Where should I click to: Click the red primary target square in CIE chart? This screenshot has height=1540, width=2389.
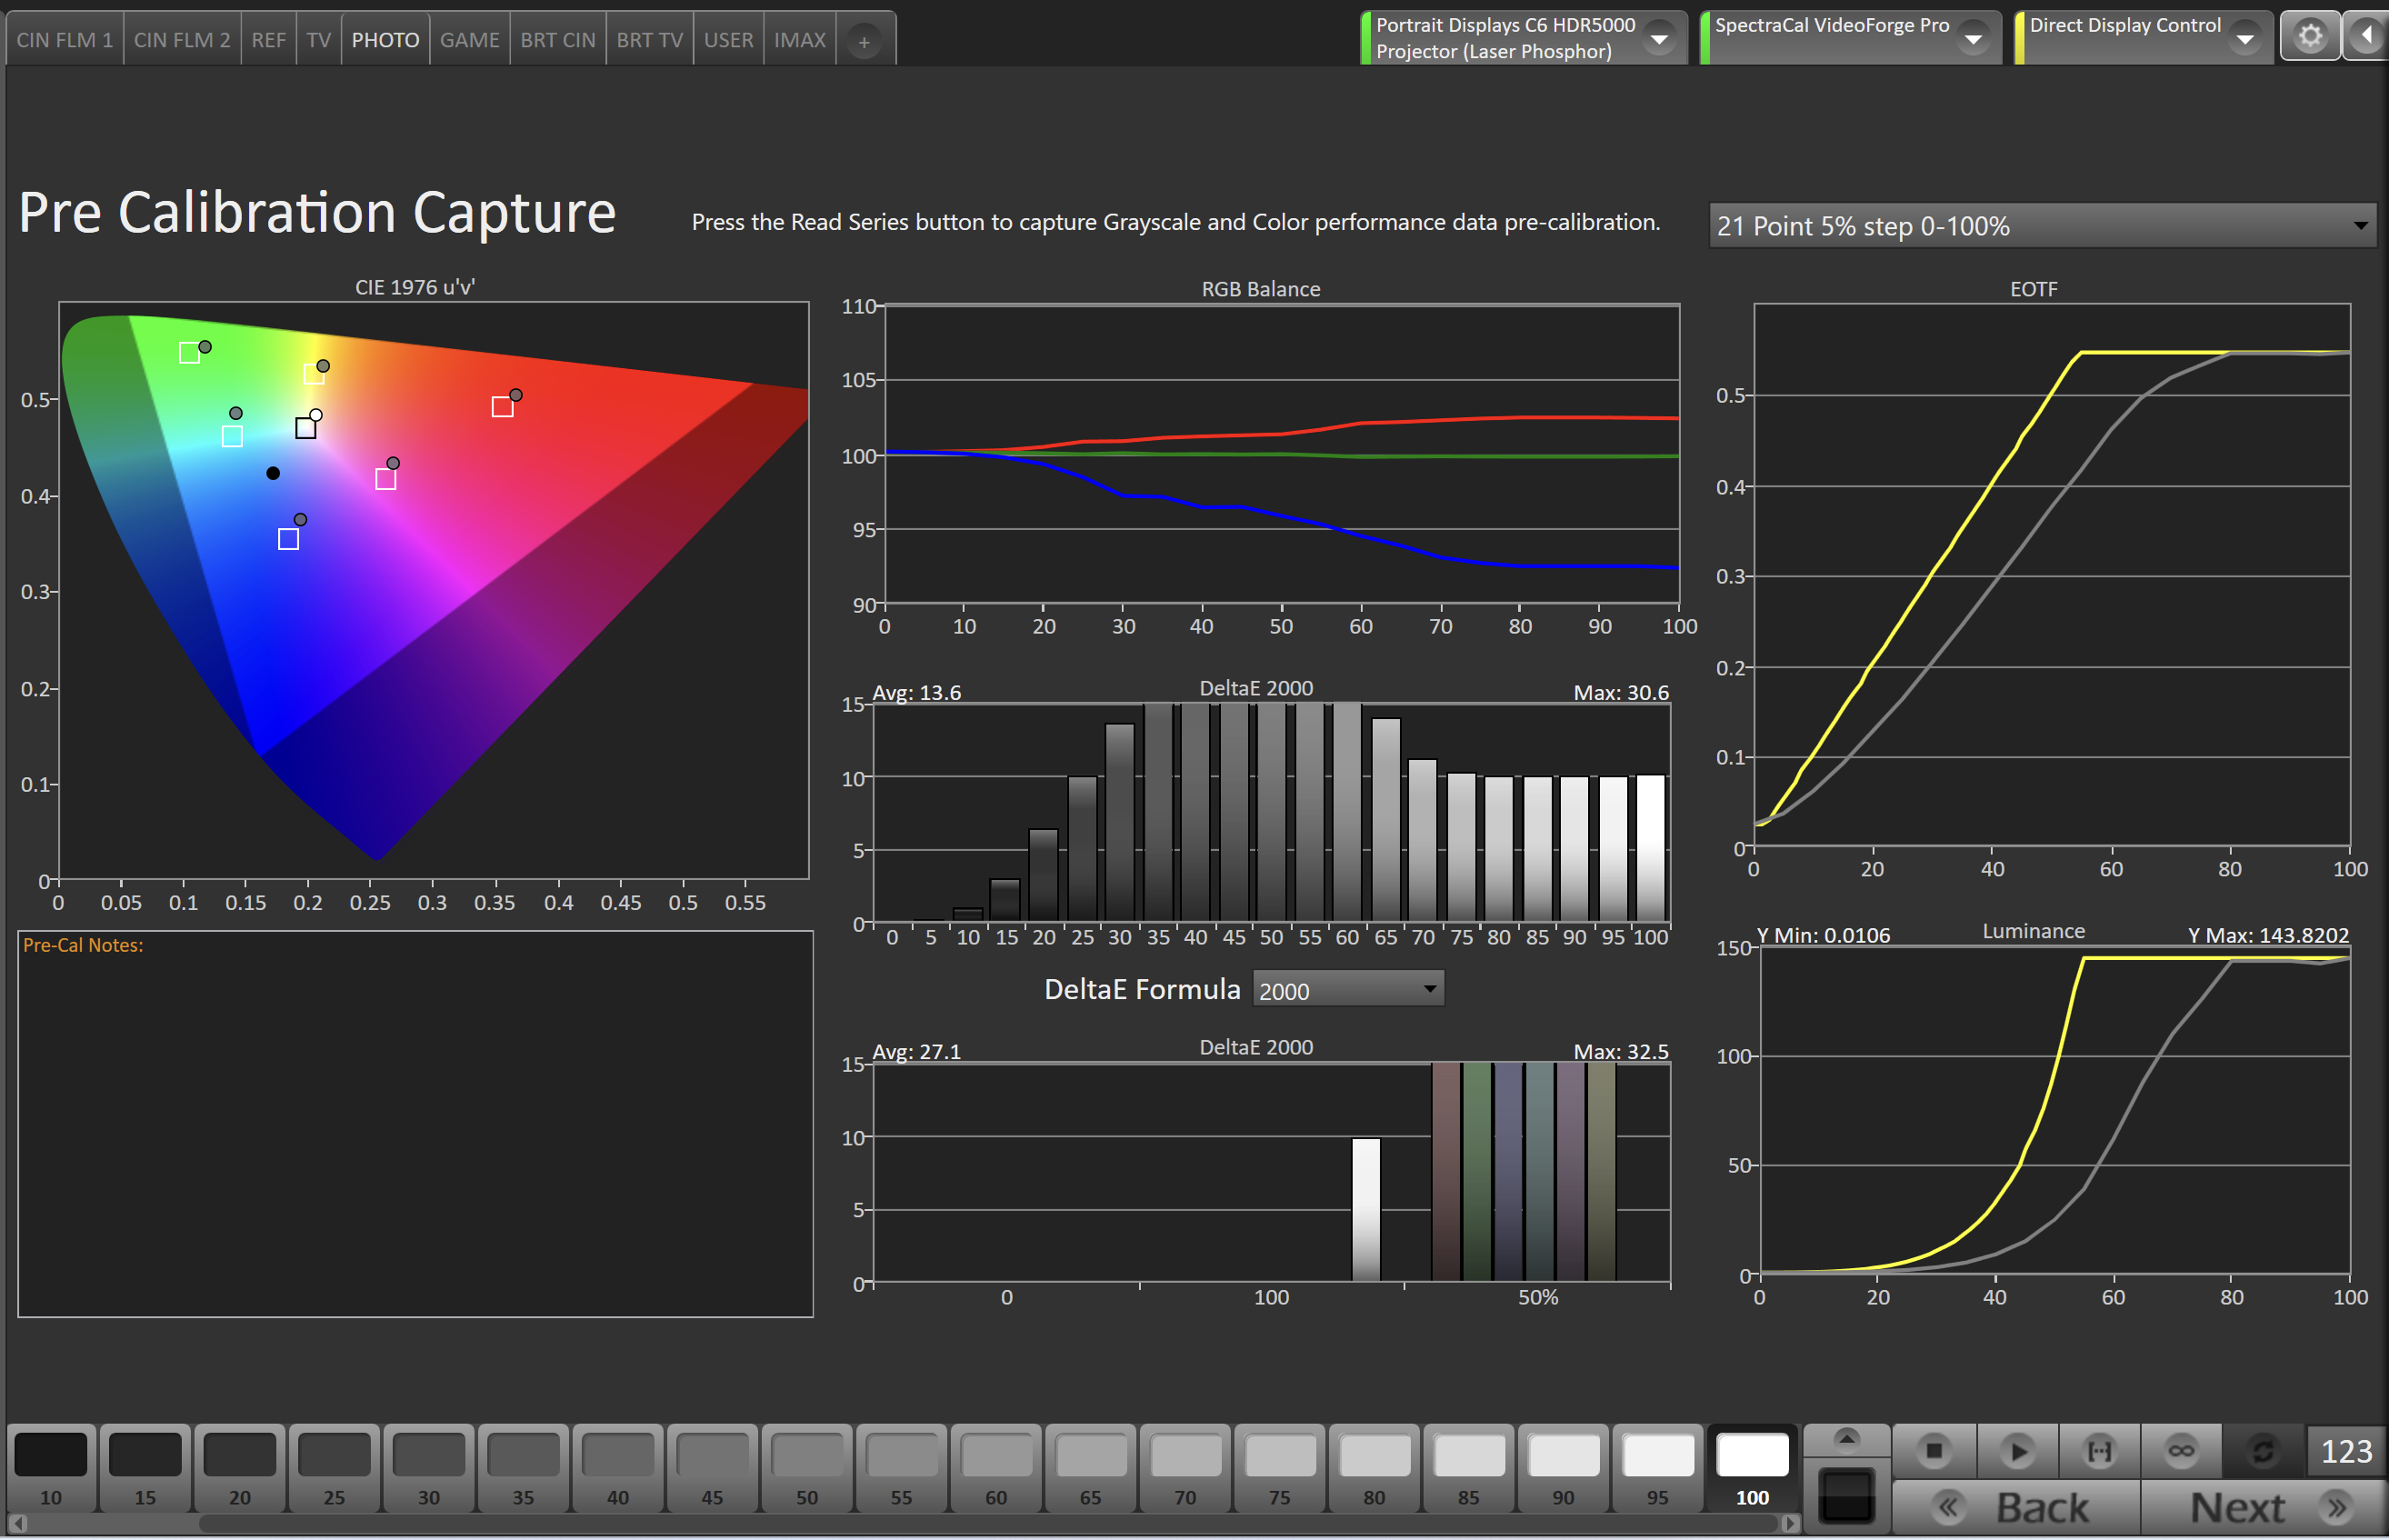pos(503,407)
